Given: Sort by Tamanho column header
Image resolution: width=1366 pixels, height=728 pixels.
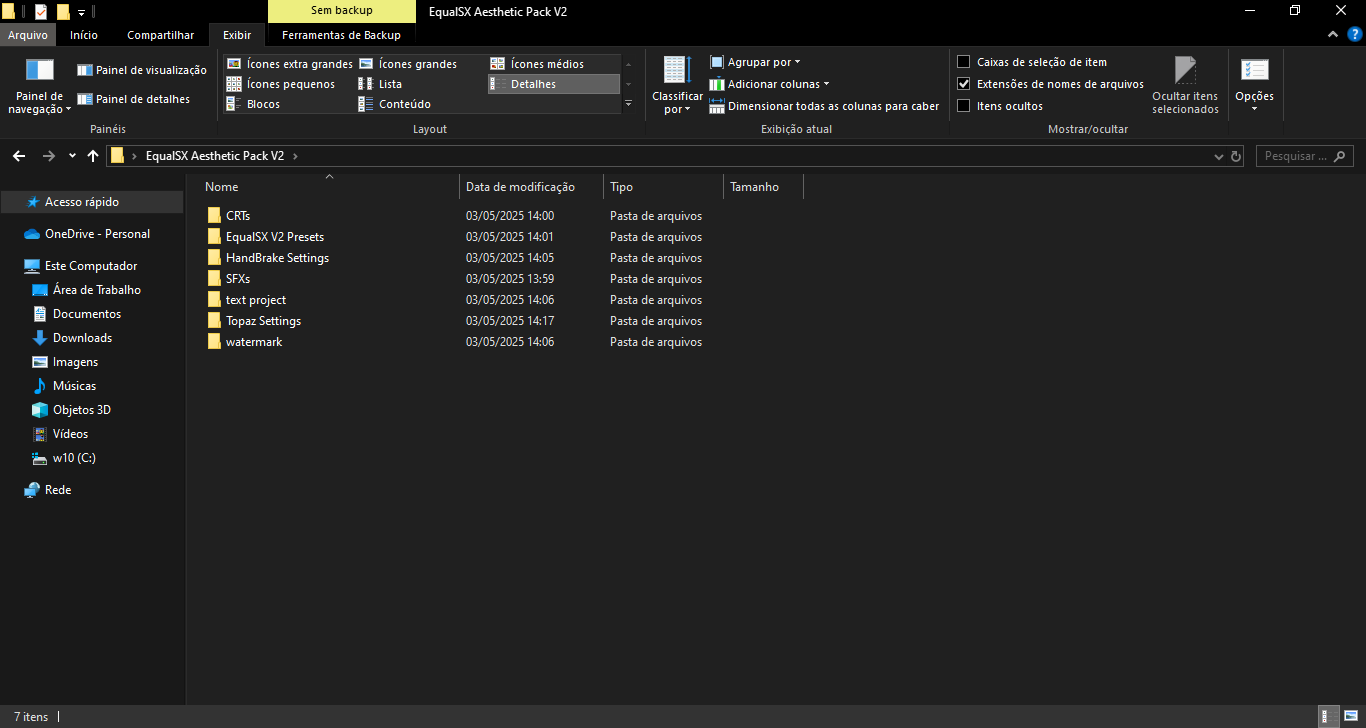Looking at the screenshot, I should [x=763, y=187].
